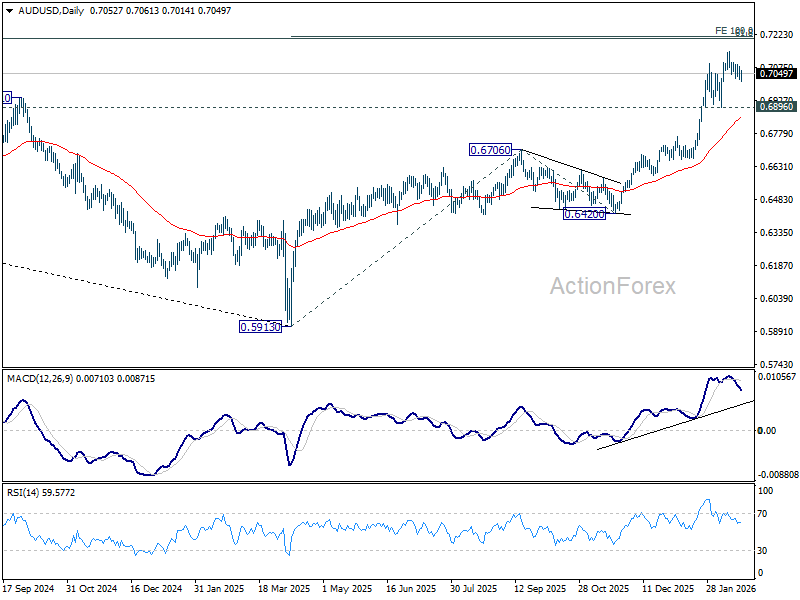Click the 0.67790 price axis value

[x=777, y=134]
